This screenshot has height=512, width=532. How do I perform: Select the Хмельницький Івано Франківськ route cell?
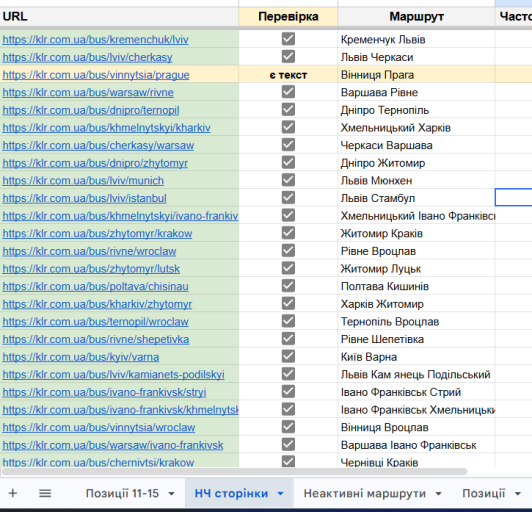tap(416, 215)
